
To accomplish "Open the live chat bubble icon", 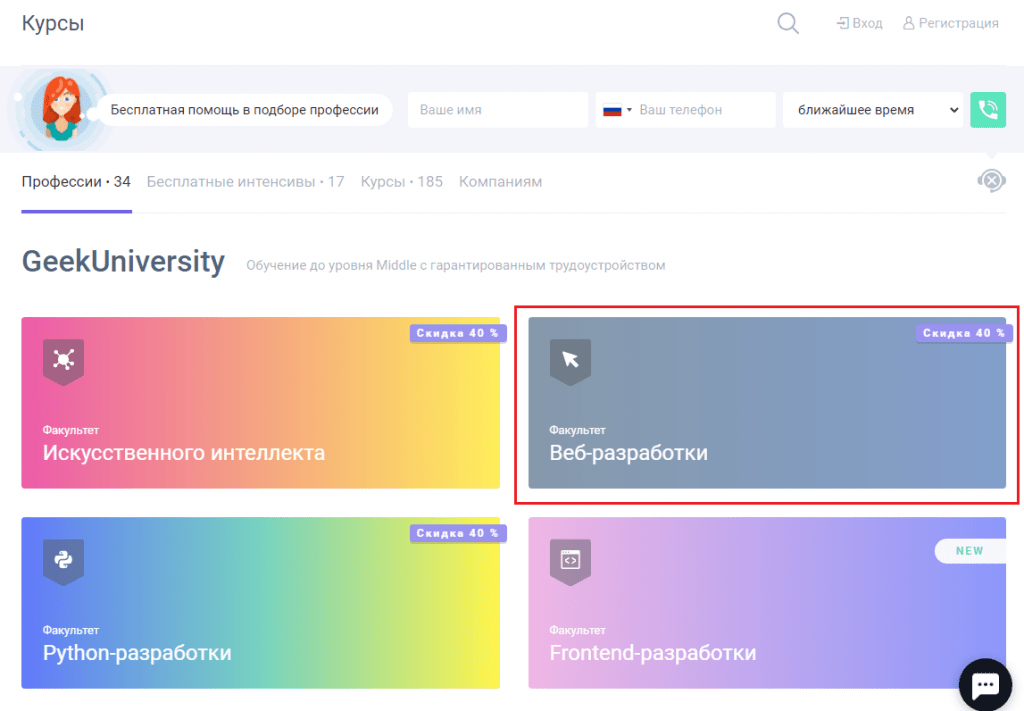I will pyautogui.click(x=985, y=684).
